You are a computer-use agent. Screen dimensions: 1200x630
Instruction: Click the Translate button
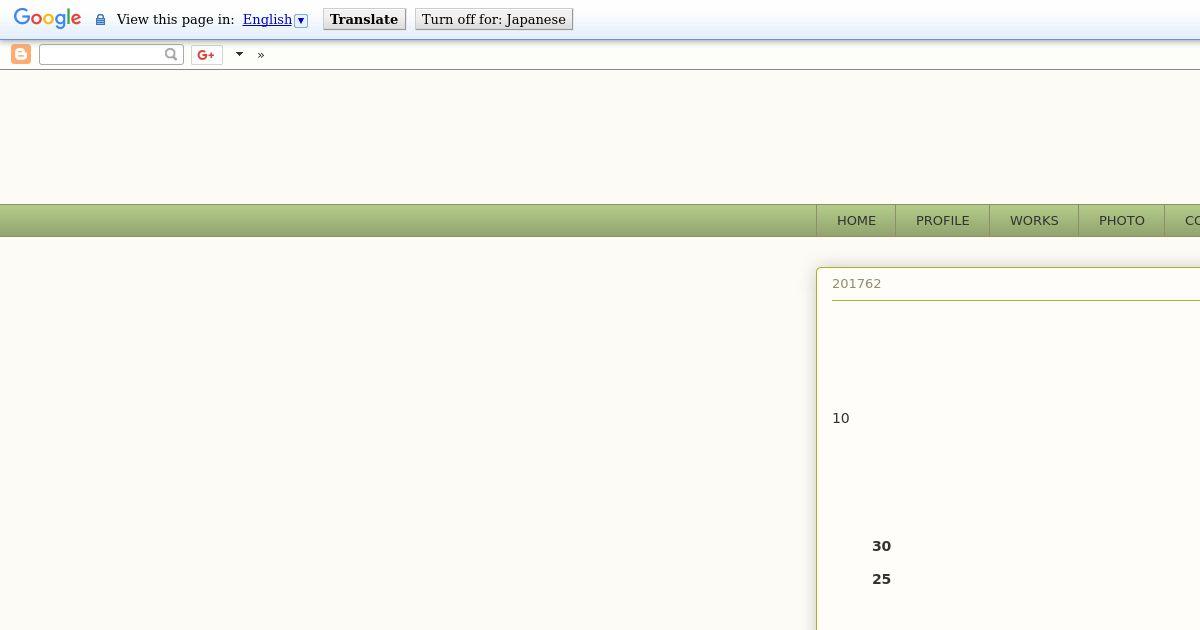coord(364,19)
